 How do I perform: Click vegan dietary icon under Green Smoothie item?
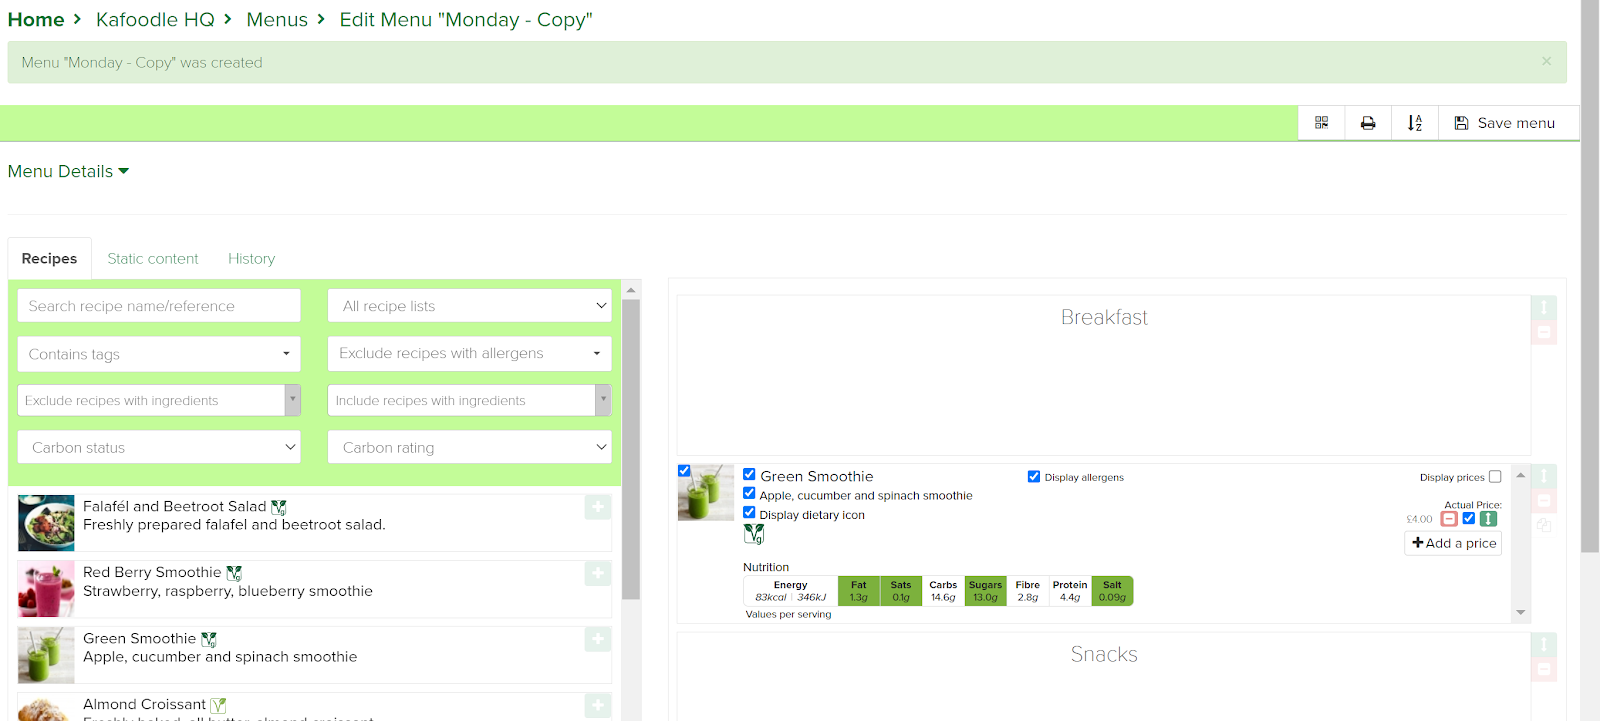(754, 535)
